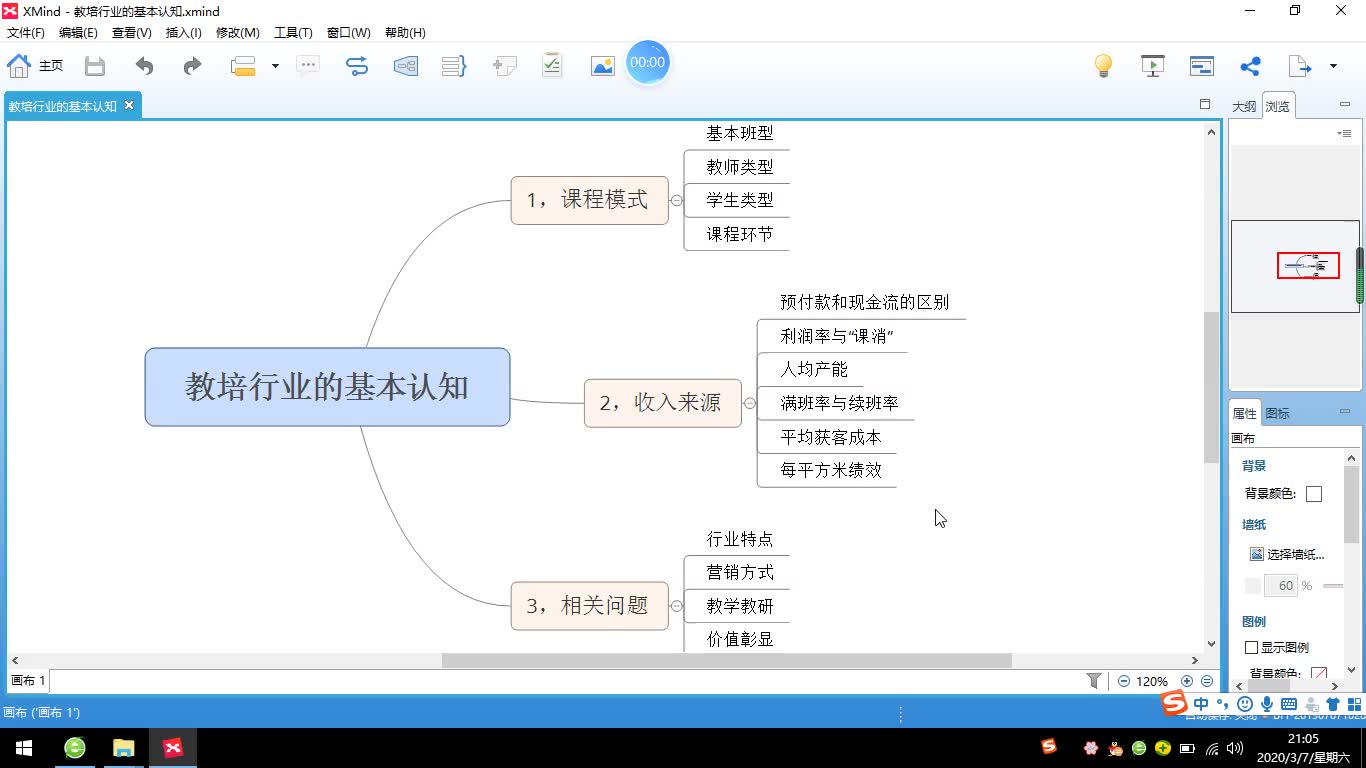Image resolution: width=1366 pixels, height=768 pixels.
Task: Open the insert topic dropdown arrow
Action: coord(275,67)
